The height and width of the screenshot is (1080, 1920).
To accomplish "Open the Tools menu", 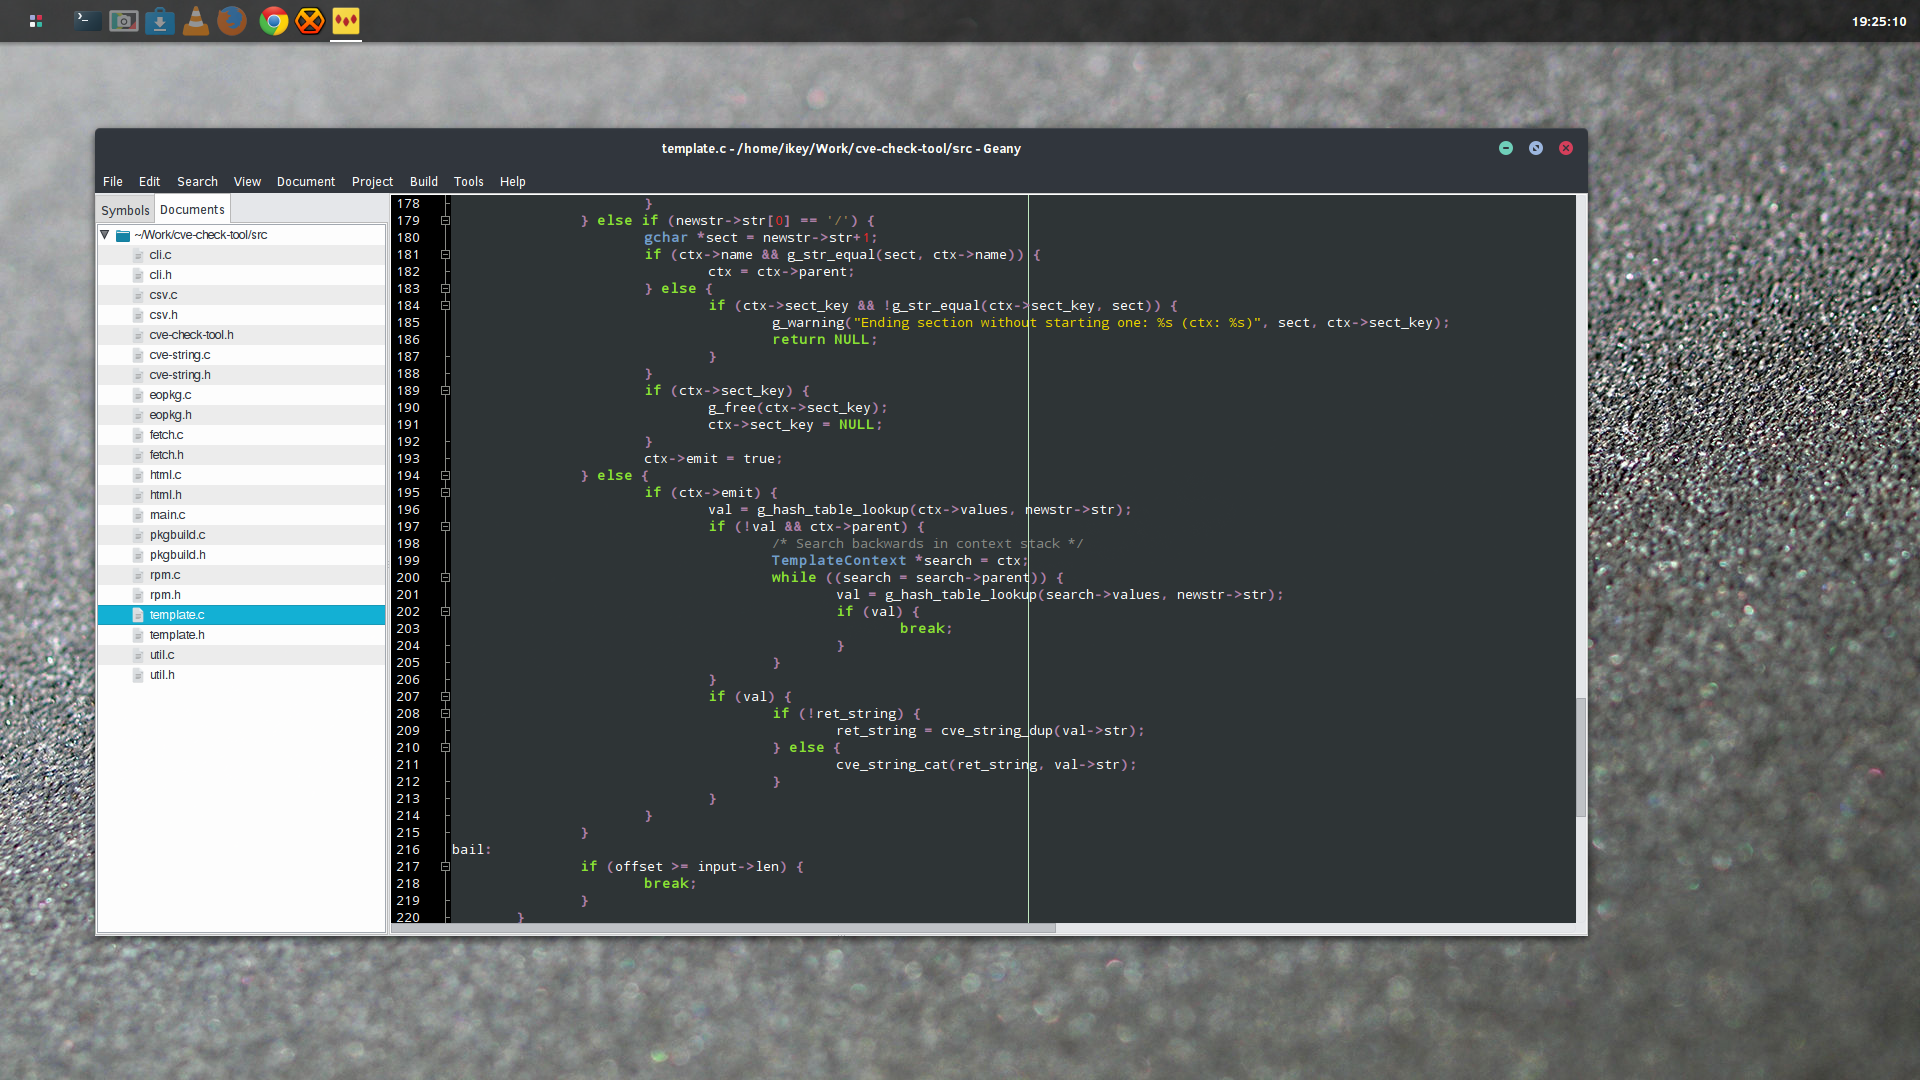I will (x=469, y=182).
